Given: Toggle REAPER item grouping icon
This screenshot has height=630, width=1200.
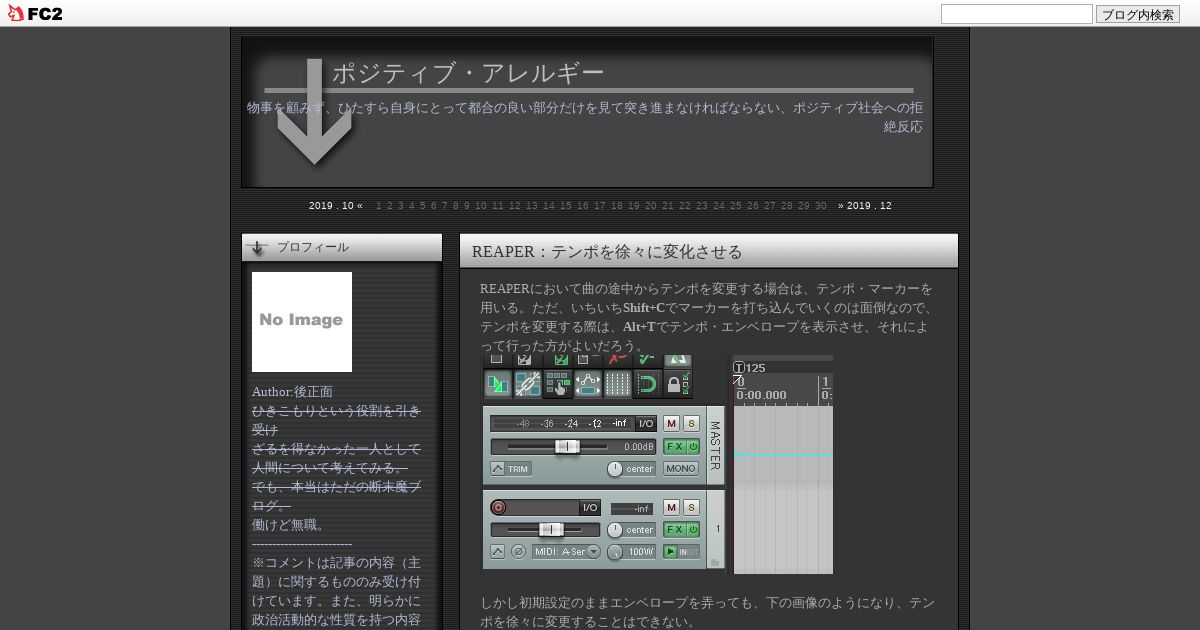Looking at the screenshot, I should click(527, 384).
